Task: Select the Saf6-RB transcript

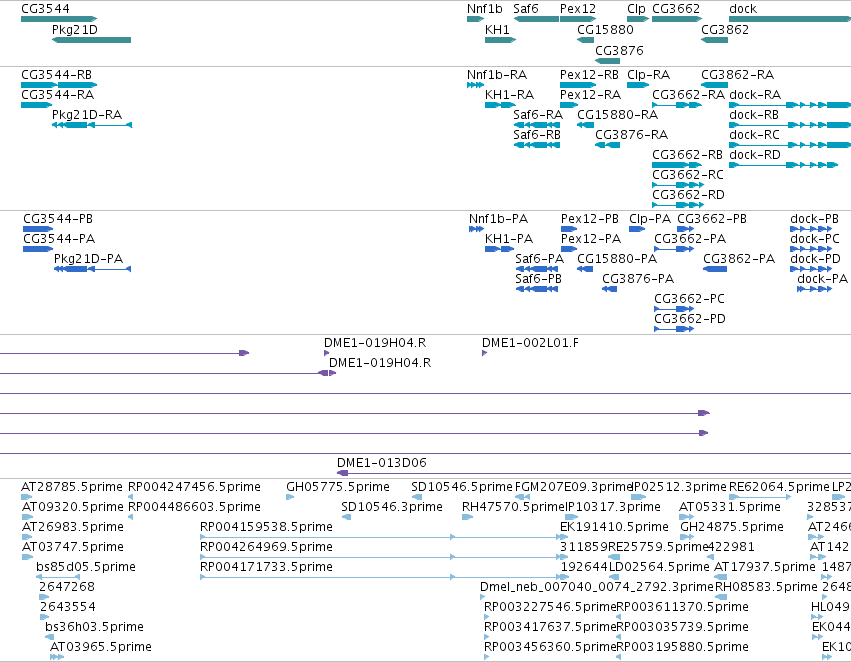Action: point(536,145)
